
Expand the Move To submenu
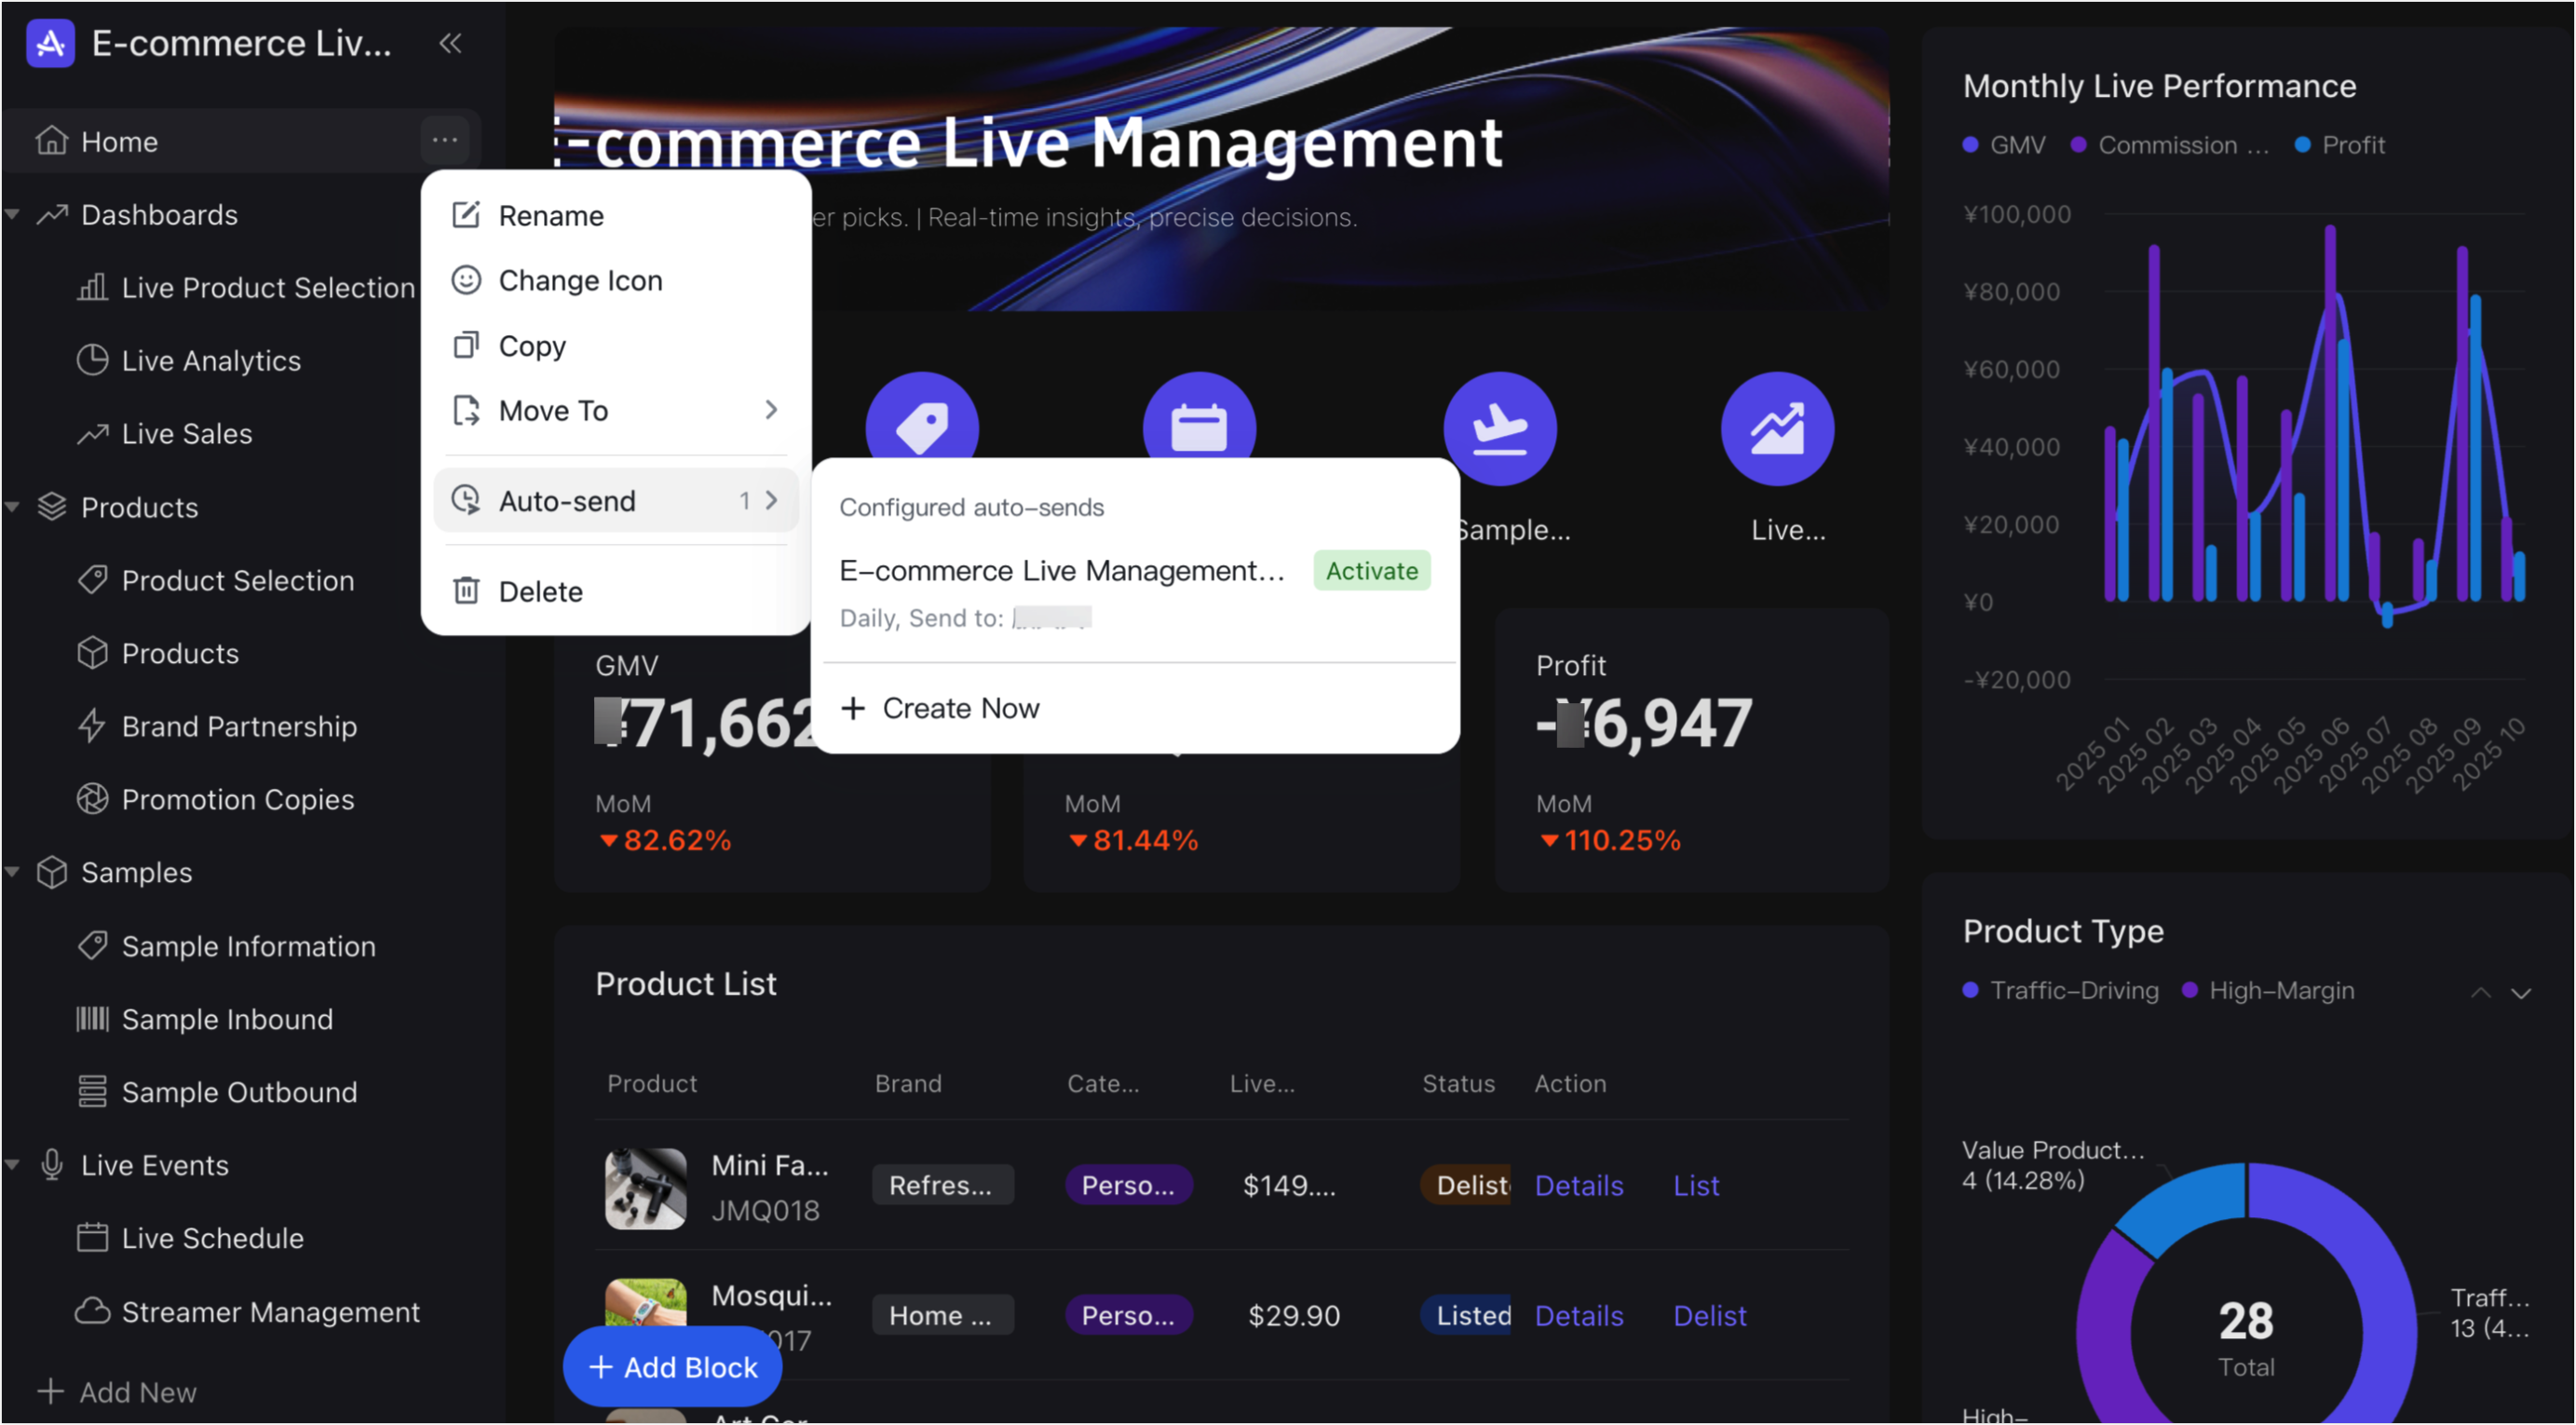pyautogui.click(x=615, y=410)
